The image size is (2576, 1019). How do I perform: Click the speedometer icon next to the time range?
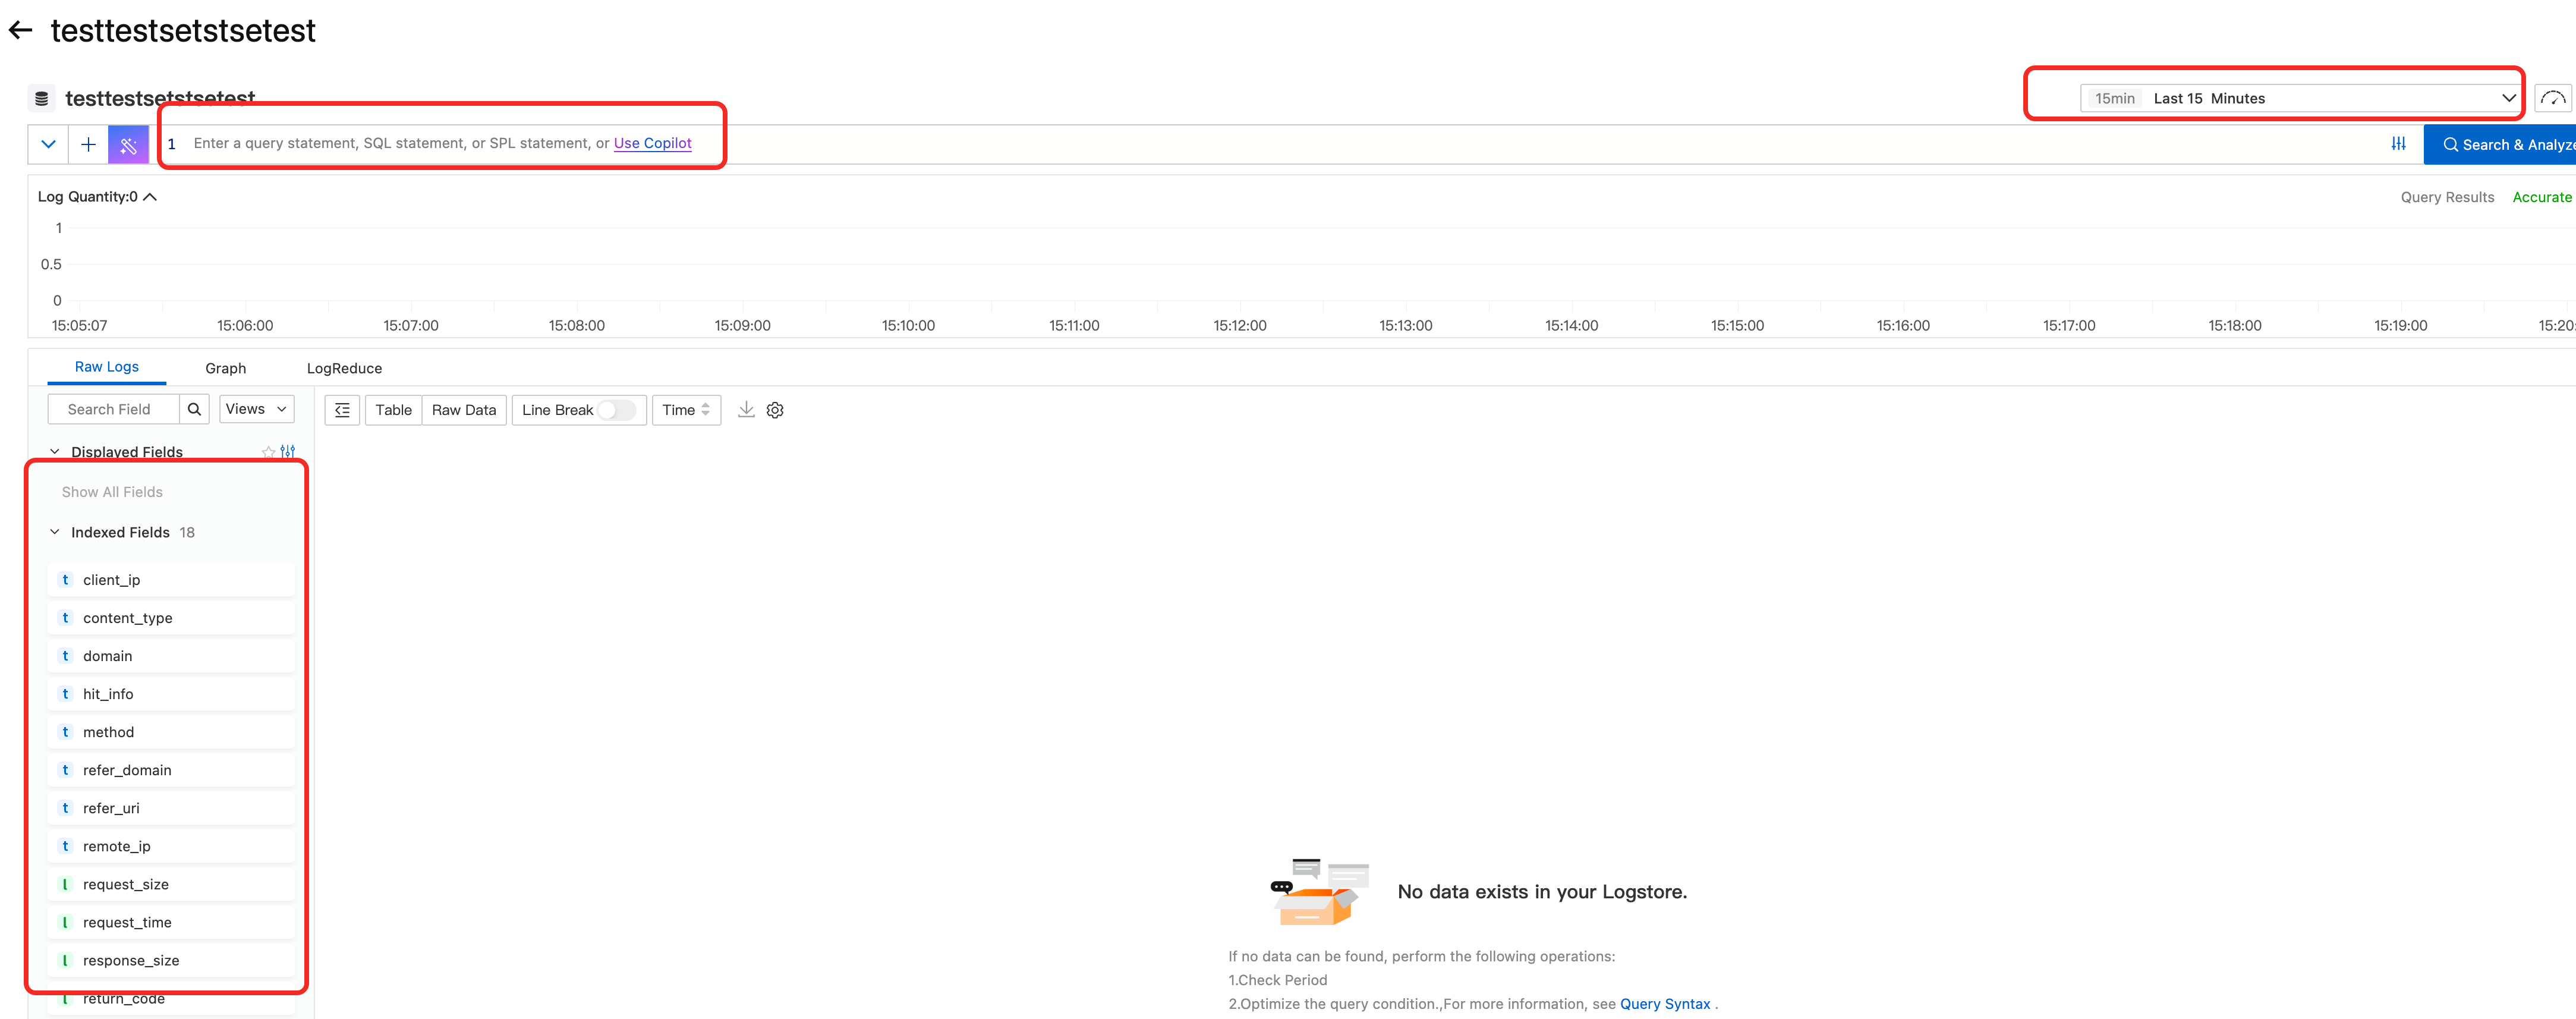[2552, 98]
